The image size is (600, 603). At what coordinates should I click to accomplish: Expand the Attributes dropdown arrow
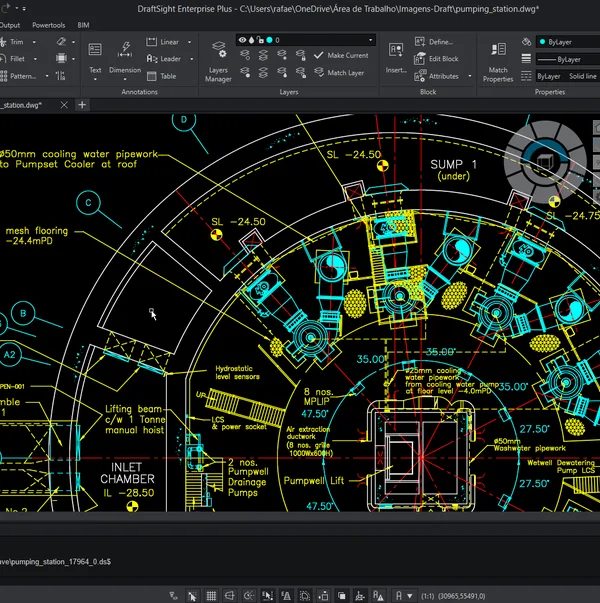click(470, 76)
